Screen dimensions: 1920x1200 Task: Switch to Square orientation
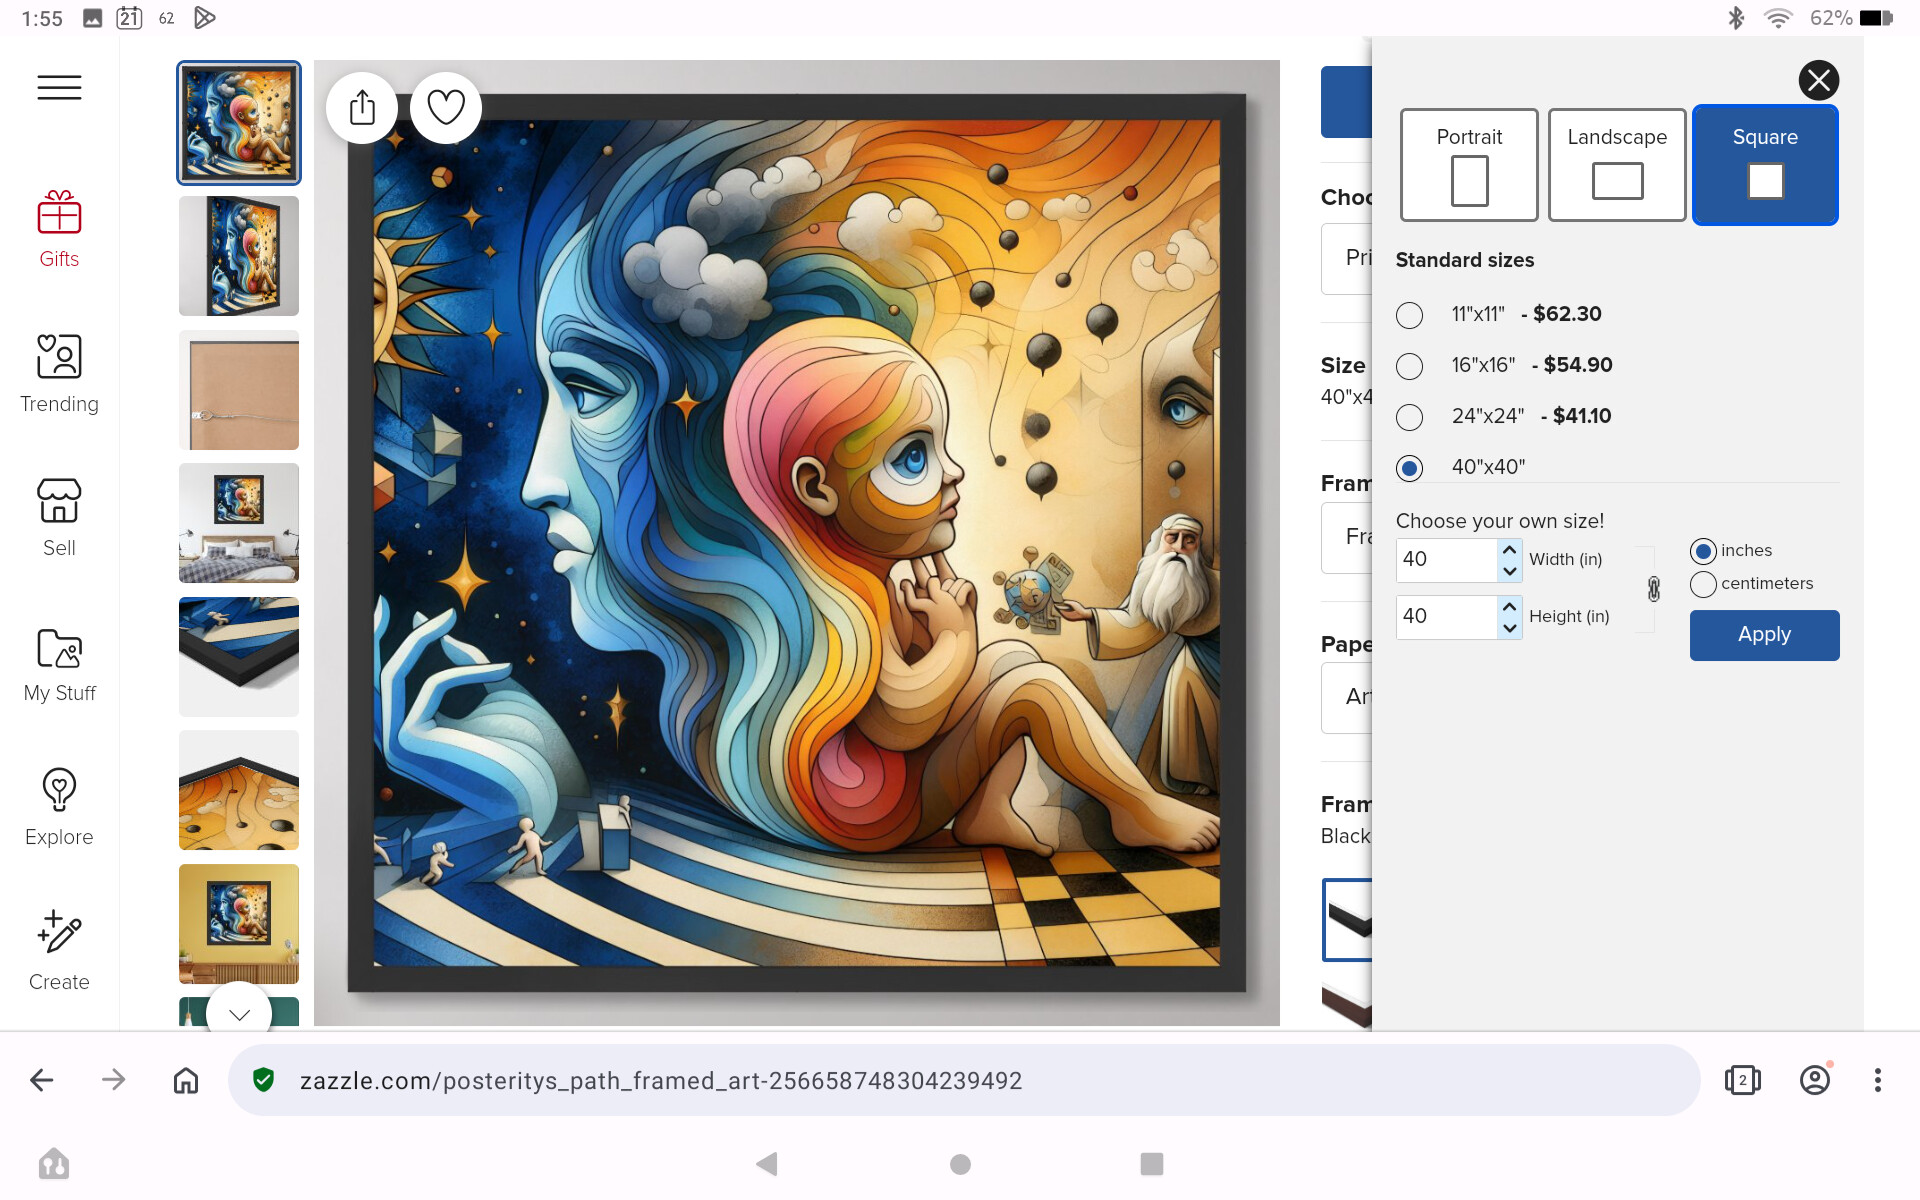click(1765, 165)
